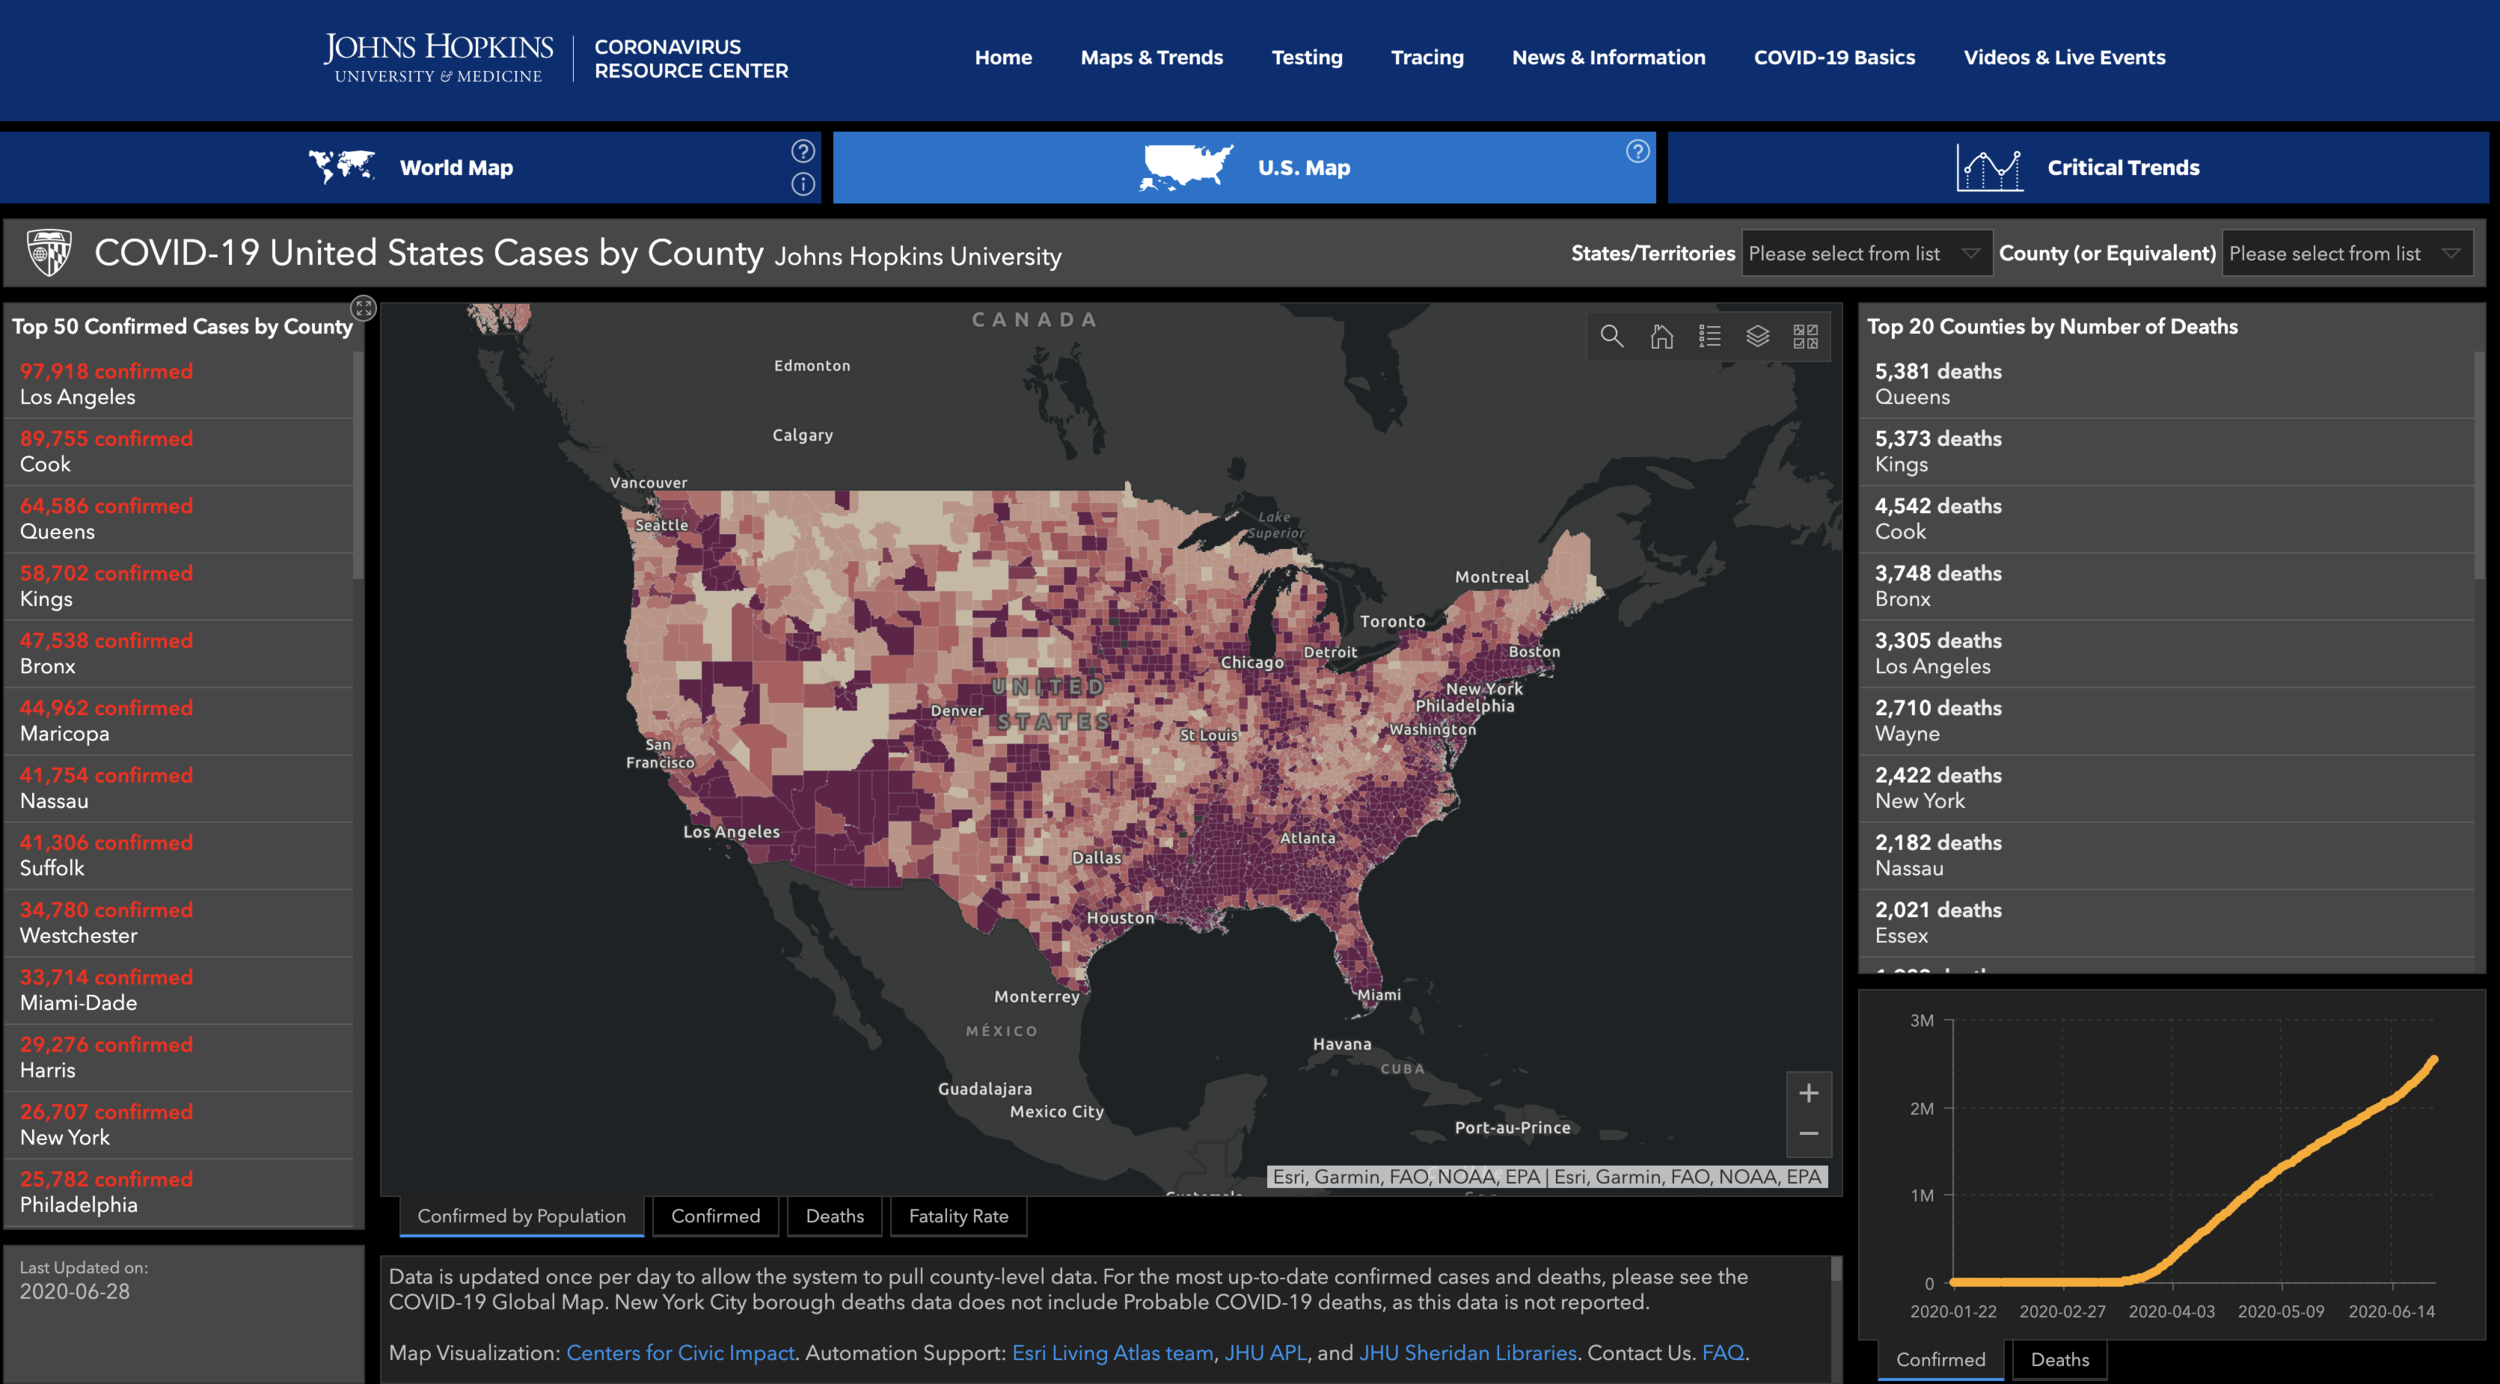Open Maps & Trends menu
This screenshot has height=1384, width=2500.
(x=1152, y=58)
